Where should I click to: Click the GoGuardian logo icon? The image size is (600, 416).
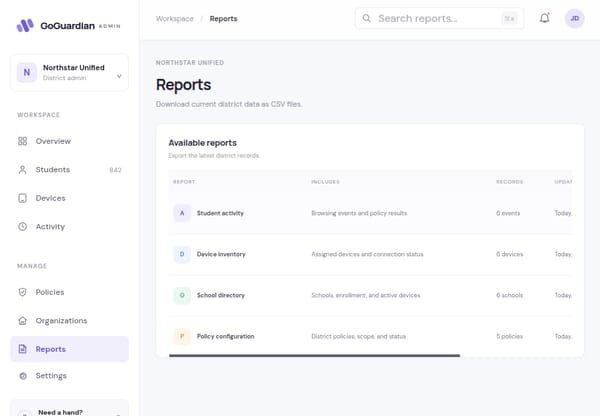25,26
